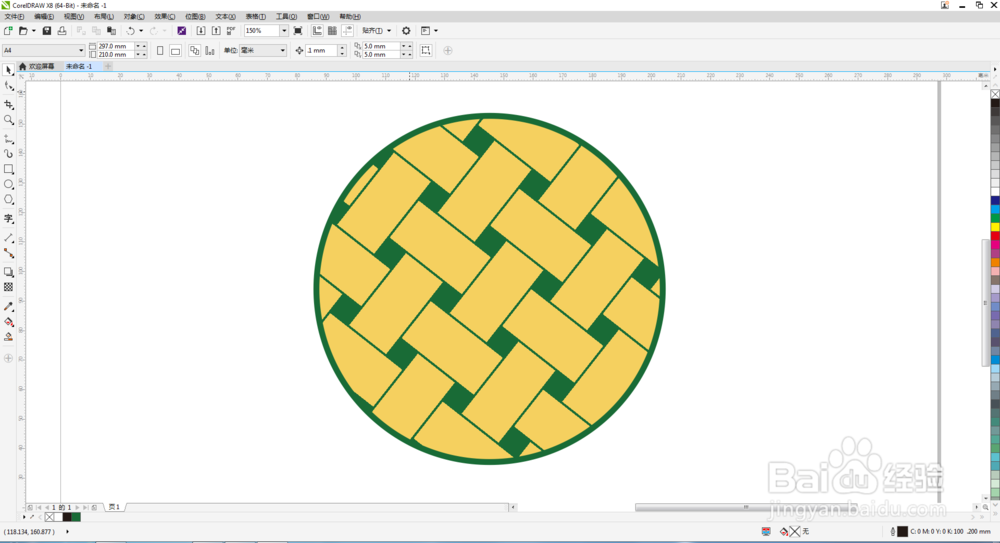This screenshot has width=1000, height=543.
Task: Select the Artistic Media tool
Action: click(8, 154)
